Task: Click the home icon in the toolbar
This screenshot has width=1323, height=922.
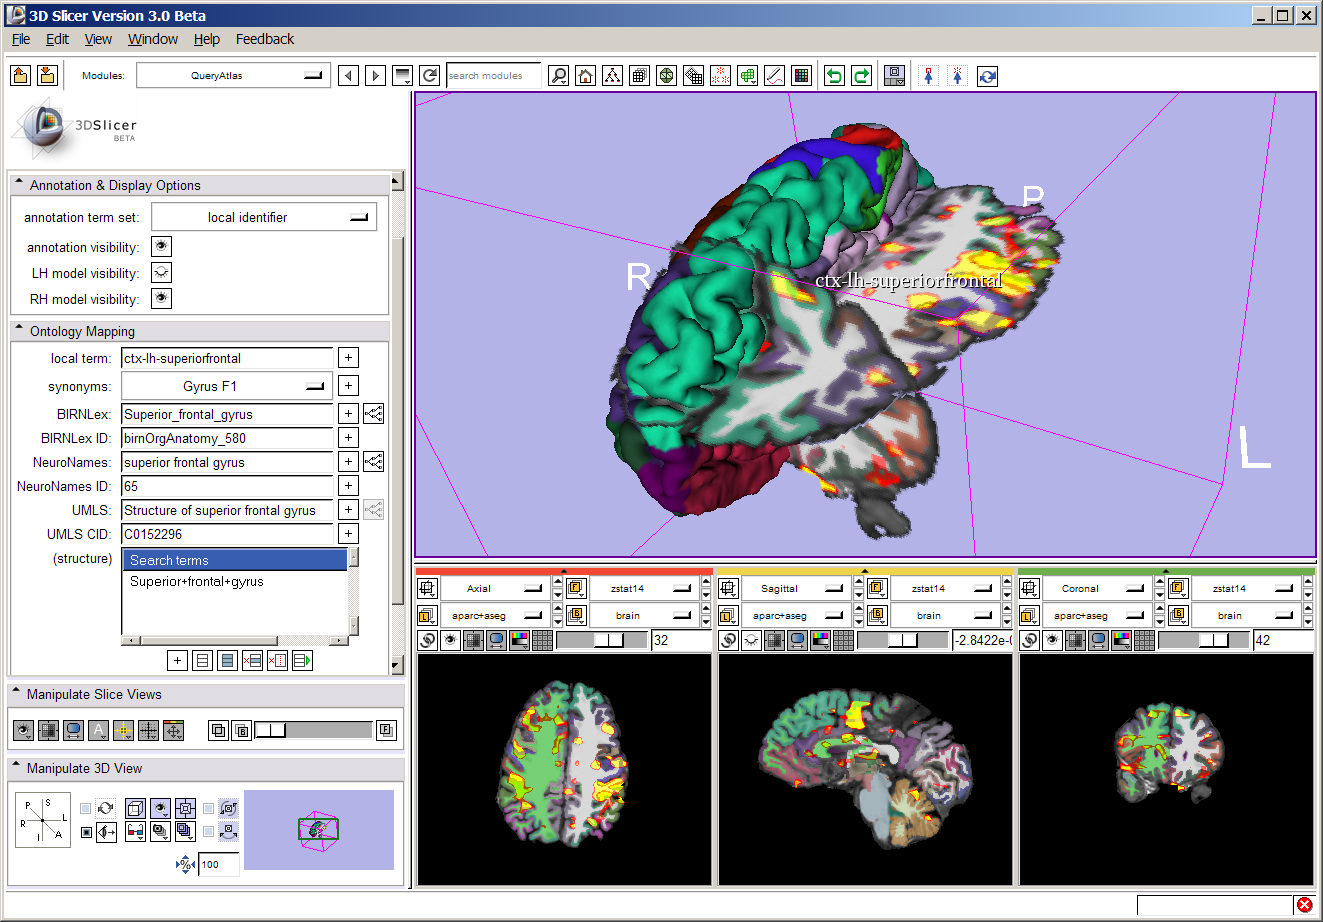Action: pyautogui.click(x=586, y=76)
